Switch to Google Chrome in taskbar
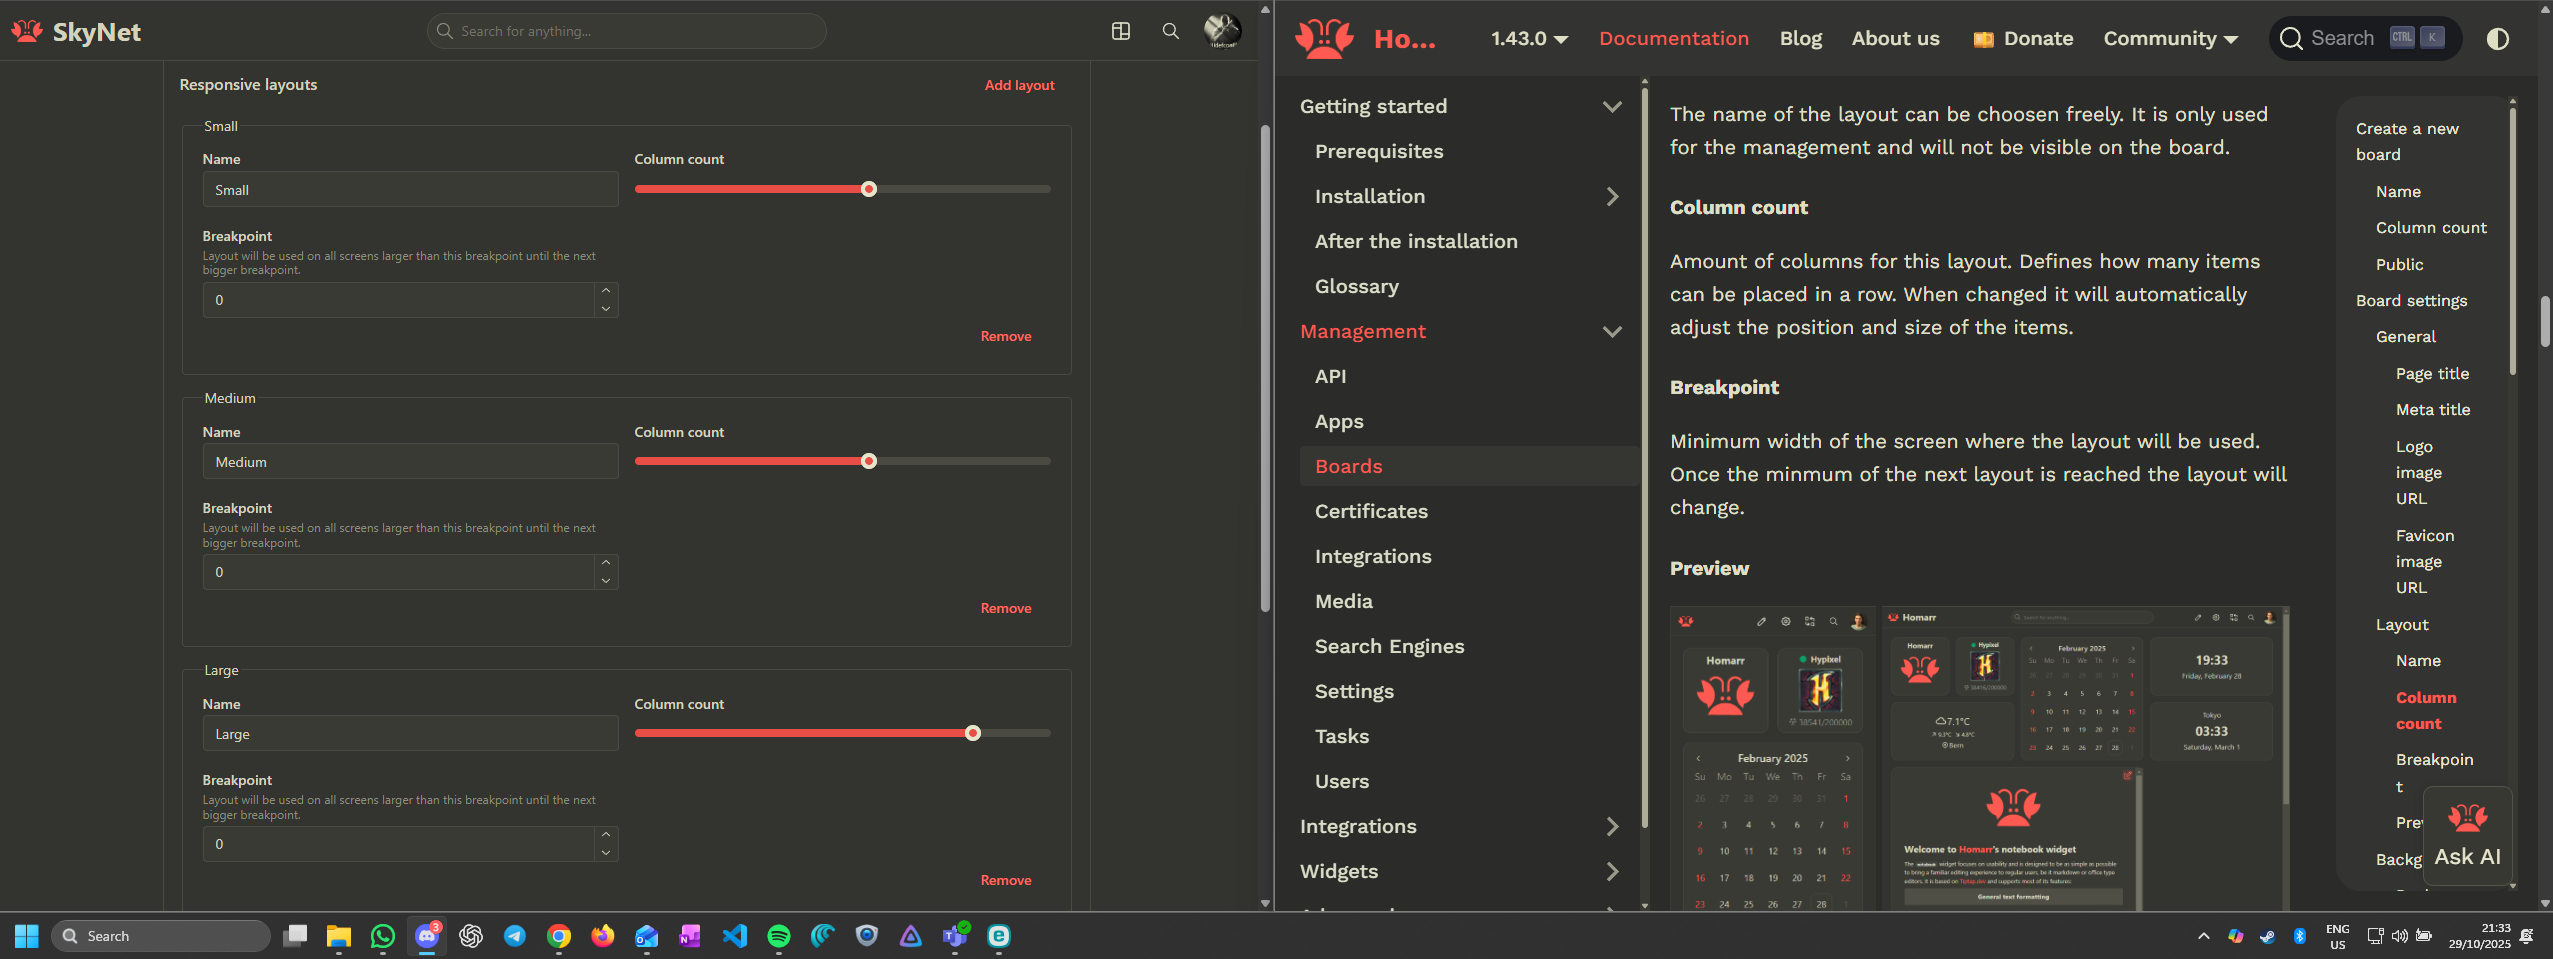Screen dimensions: 2553x959 [559, 936]
